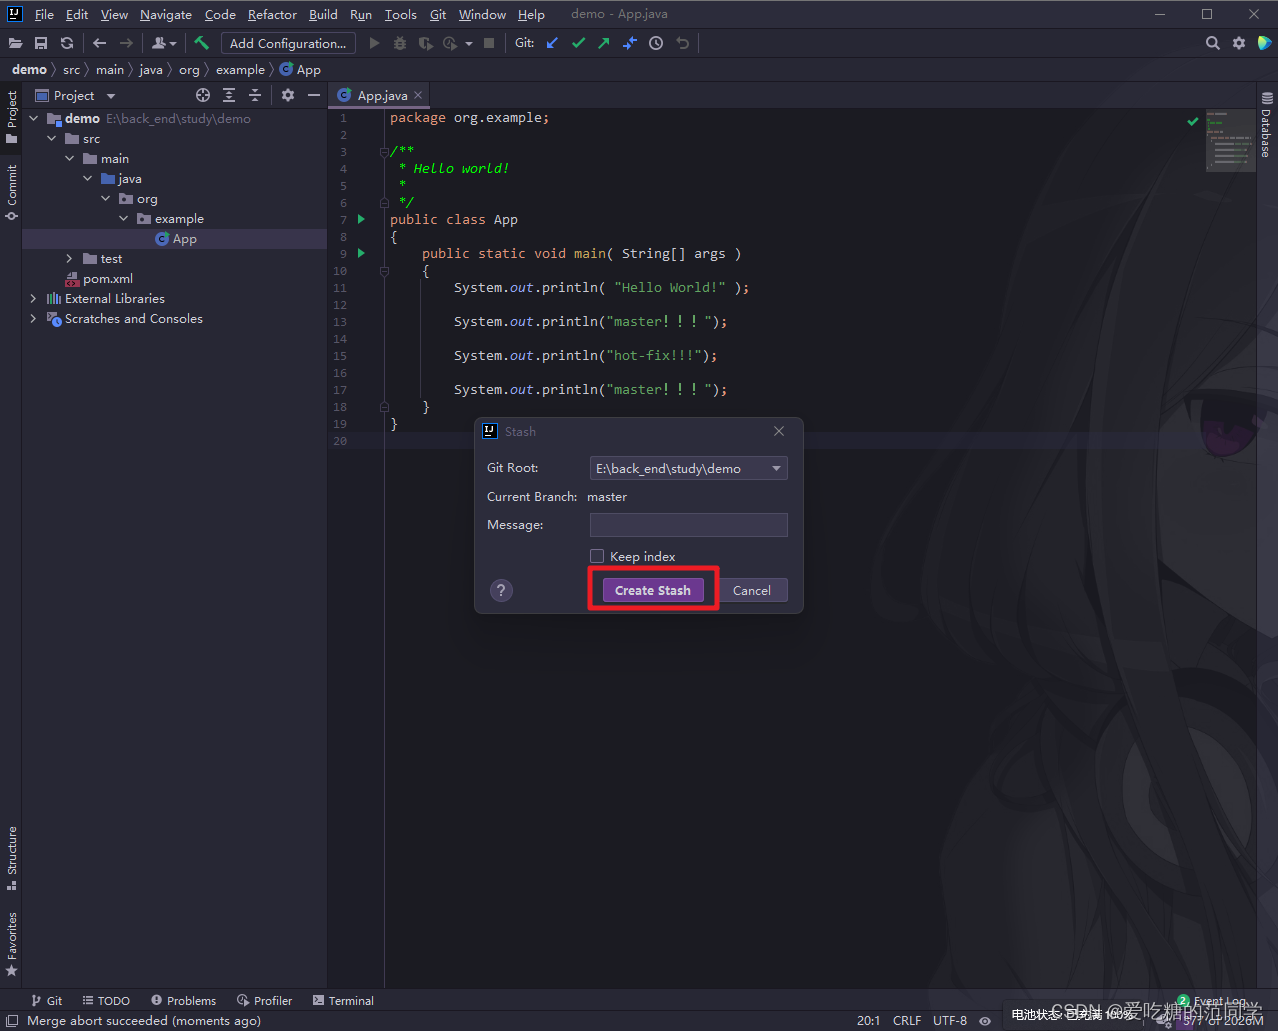Open the Profiler tool window
Screen dimensions: 1278x1031
[265, 1000]
